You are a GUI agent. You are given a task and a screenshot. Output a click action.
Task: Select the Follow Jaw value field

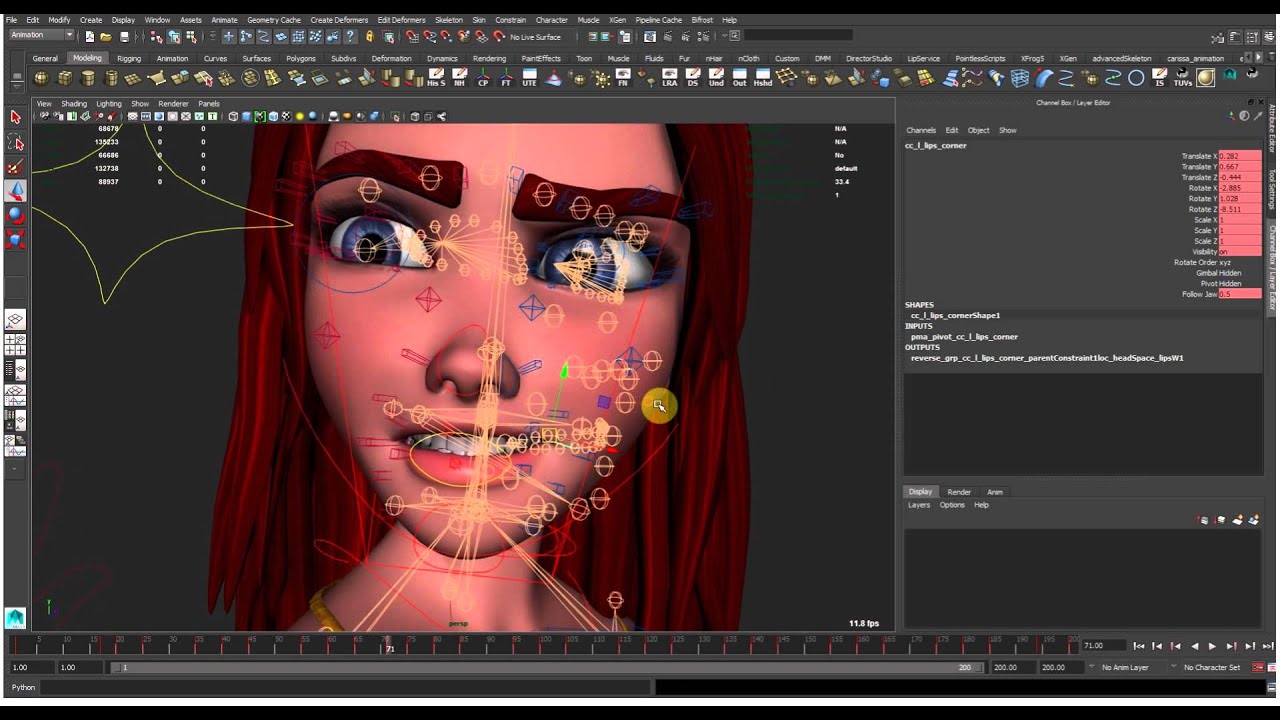pyautogui.click(x=1240, y=294)
